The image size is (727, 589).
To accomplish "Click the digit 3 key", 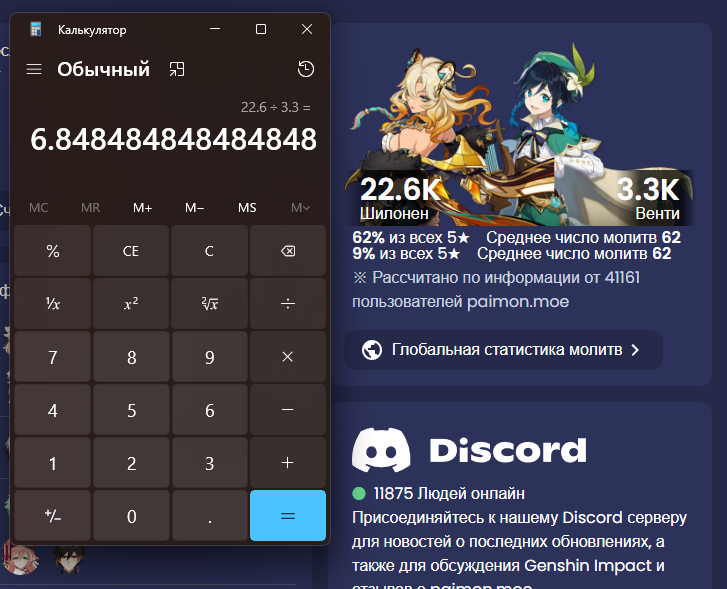I will pos(209,463).
